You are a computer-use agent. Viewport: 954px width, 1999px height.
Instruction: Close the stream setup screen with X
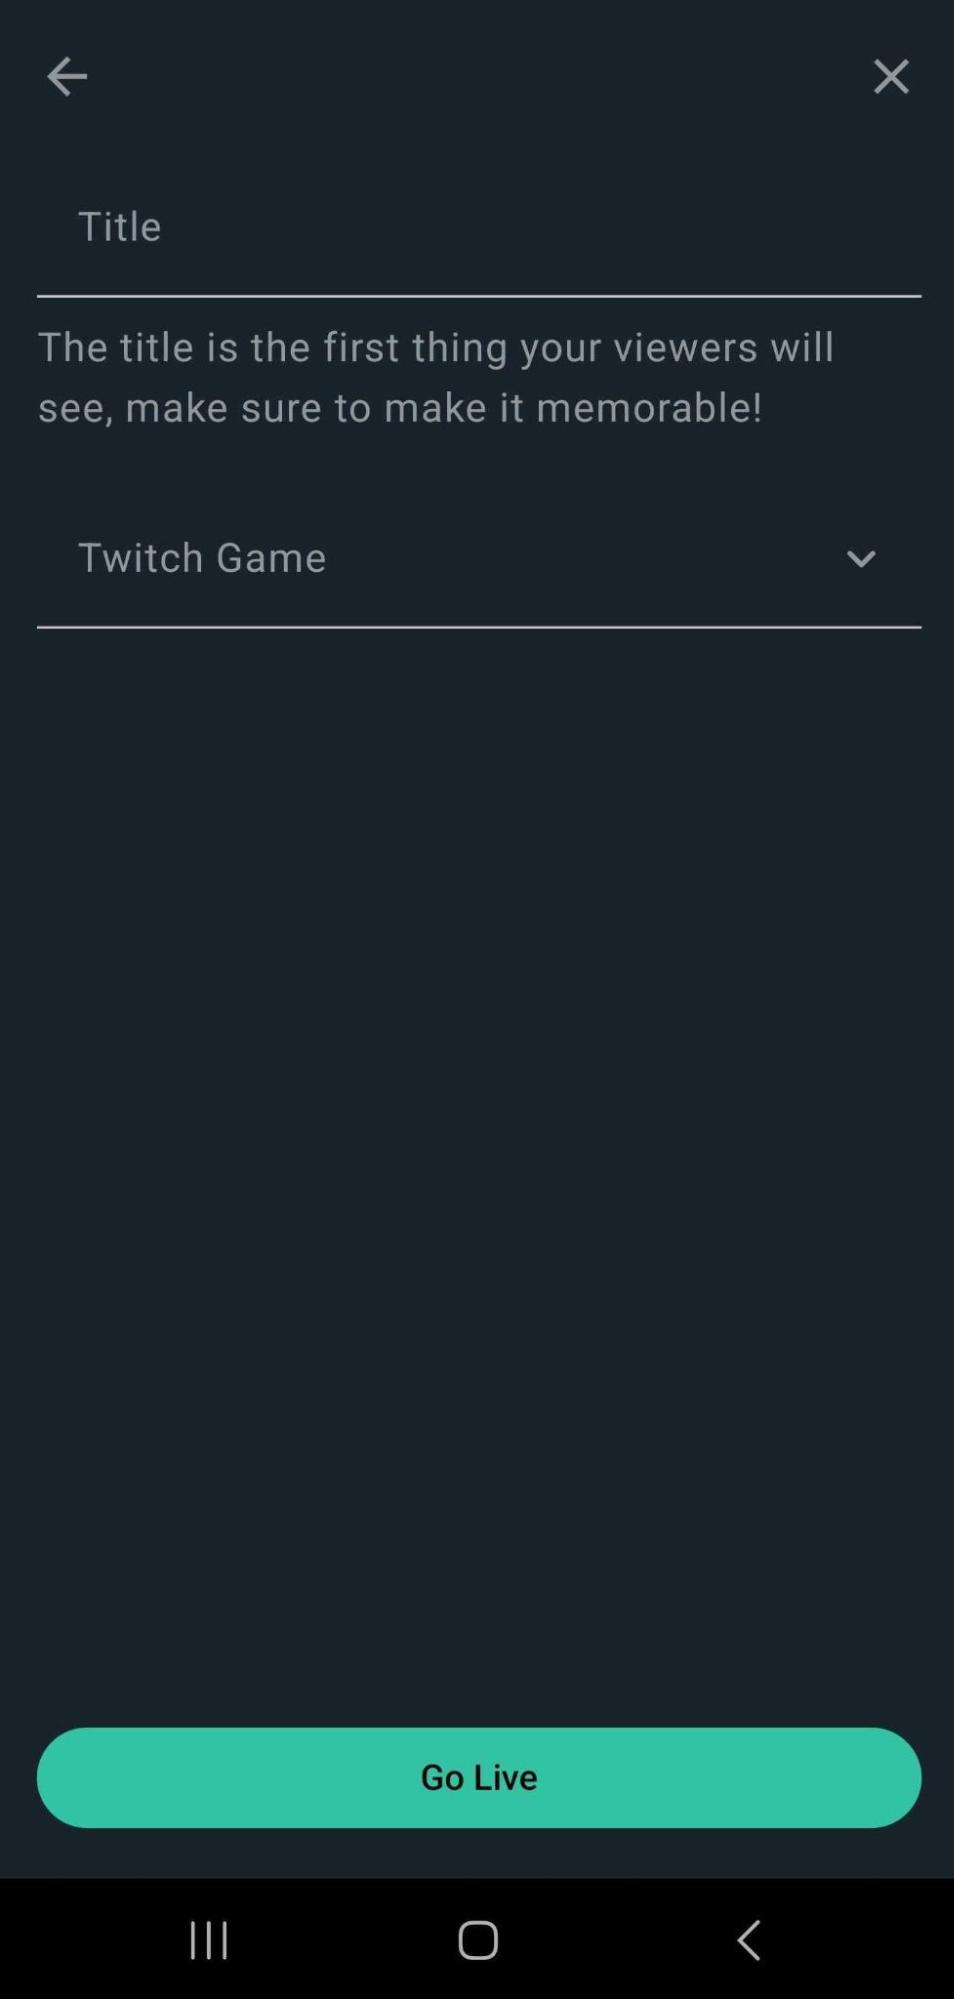(x=890, y=76)
